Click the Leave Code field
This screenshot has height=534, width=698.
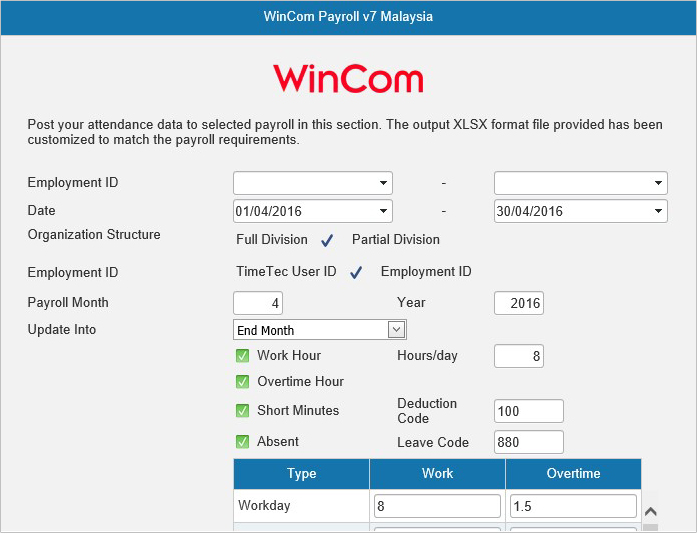[x=529, y=442]
